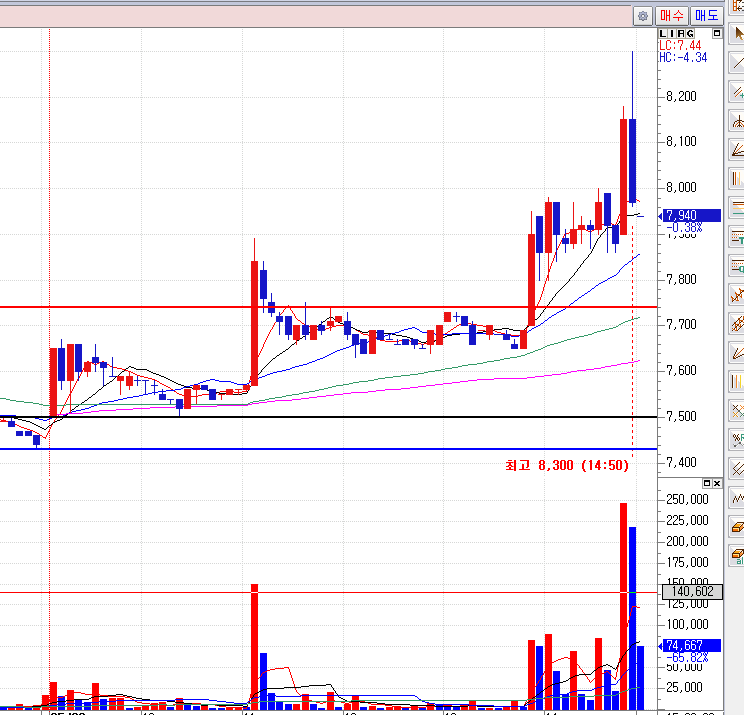Select the wave zigzag line tool
744x715 pixels.
click(737, 498)
